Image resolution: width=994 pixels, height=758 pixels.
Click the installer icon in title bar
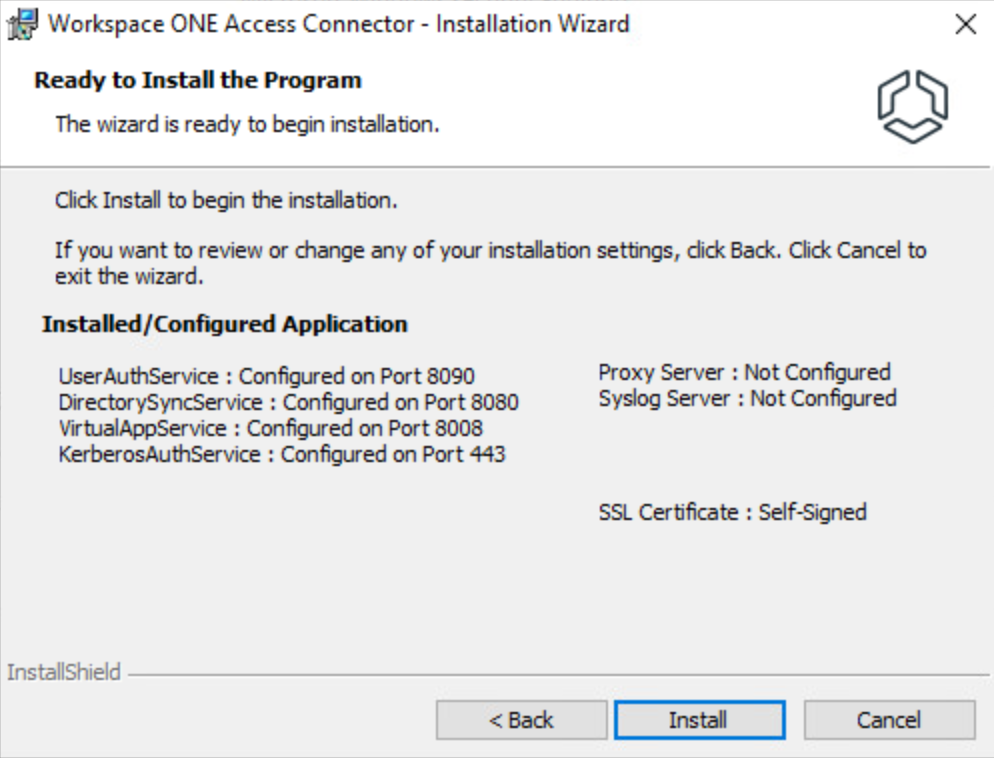[x=25, y=24]
